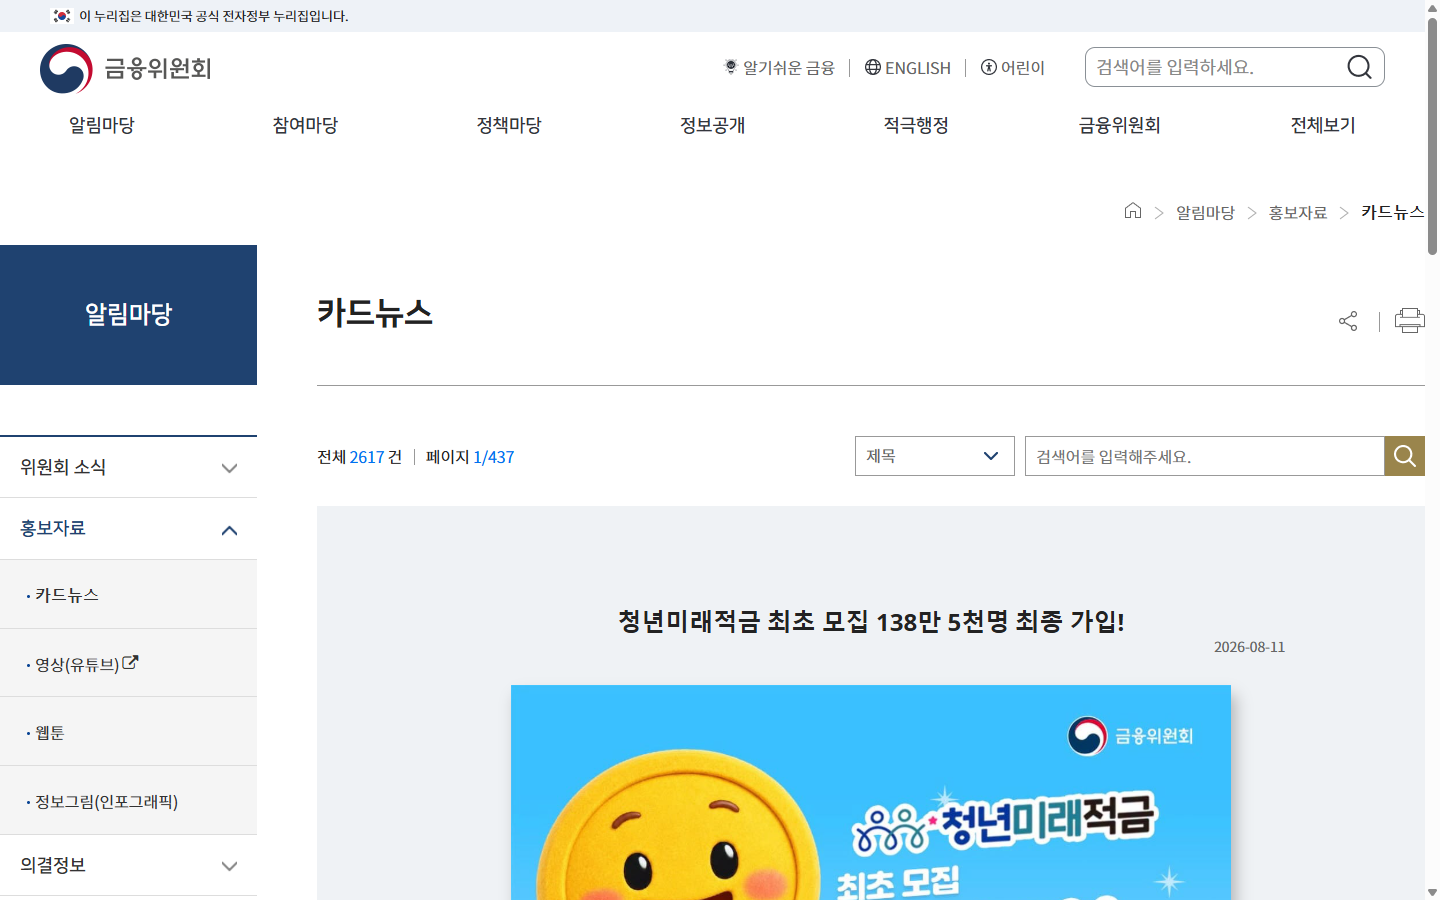
Task: Select 웹툰 in sidebar
Action: (50, 733)
